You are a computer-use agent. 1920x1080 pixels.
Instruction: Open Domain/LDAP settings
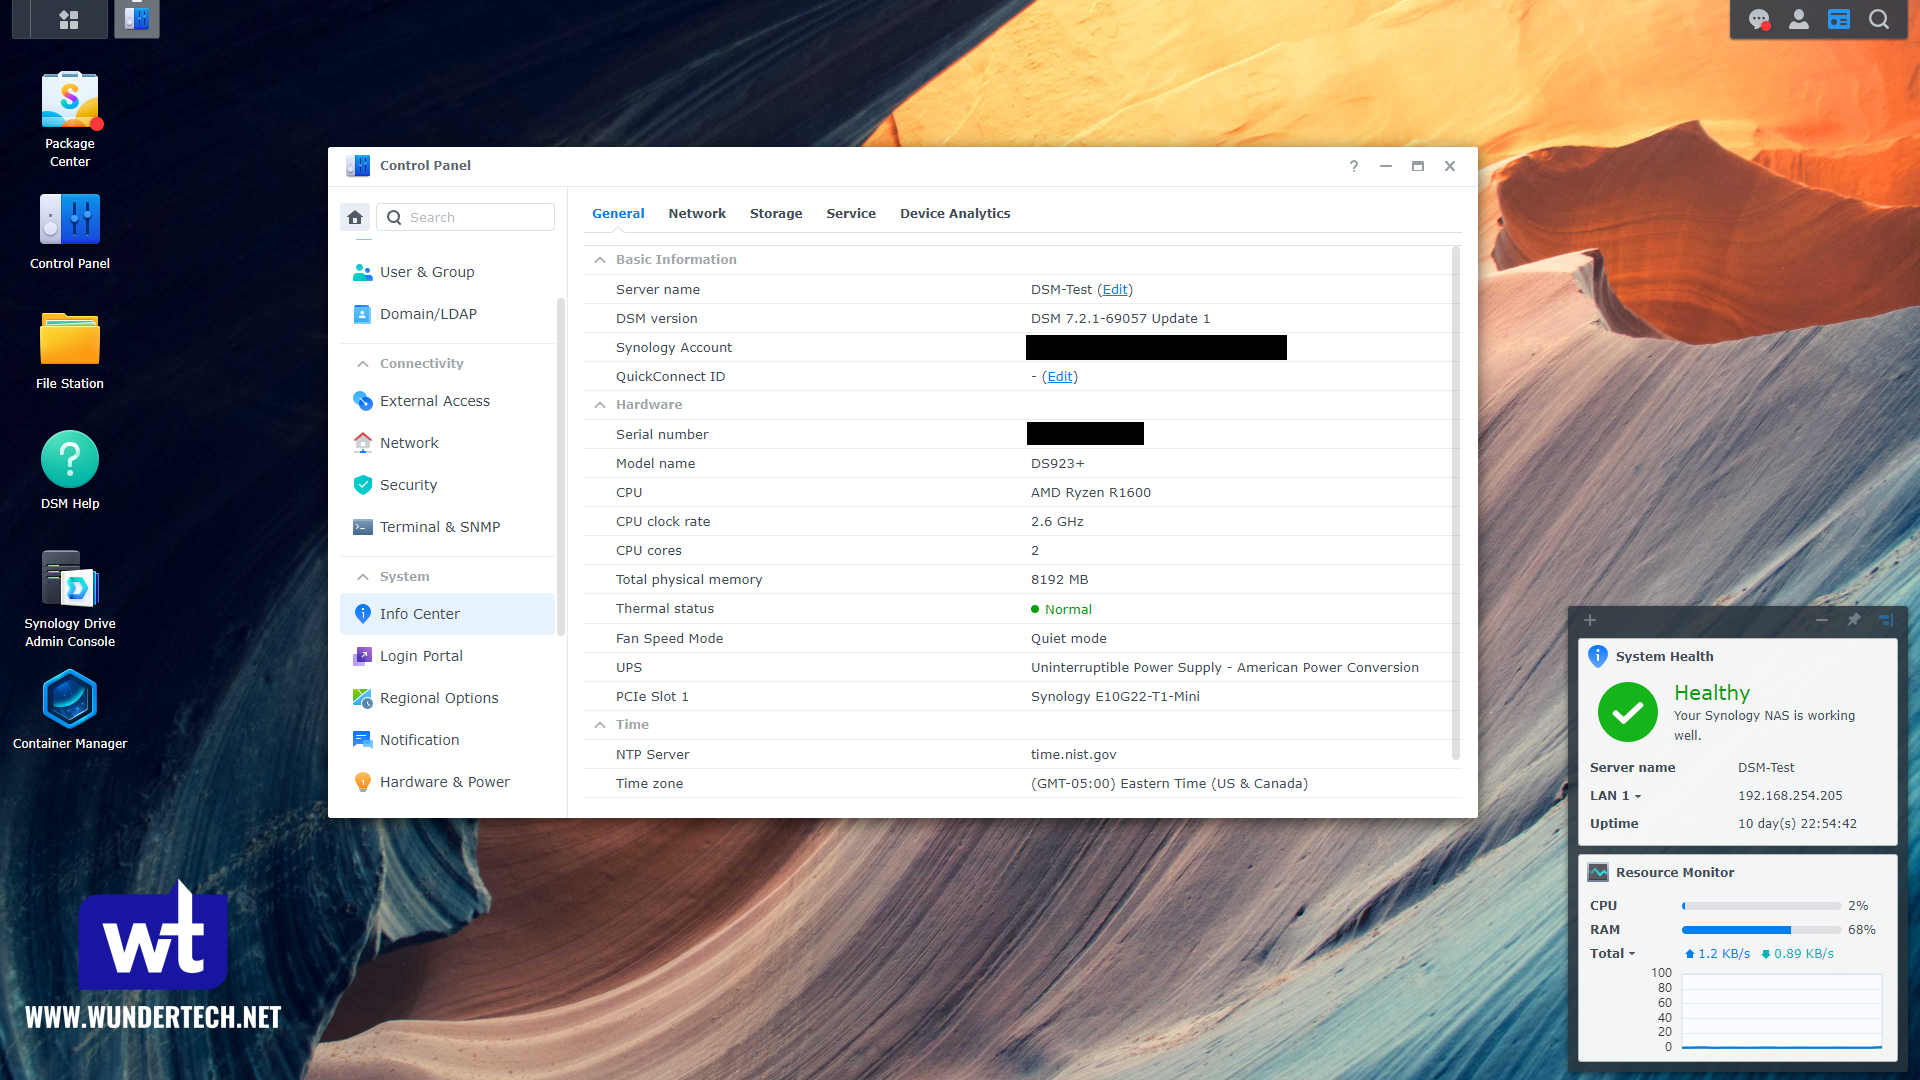pos(447,314)
